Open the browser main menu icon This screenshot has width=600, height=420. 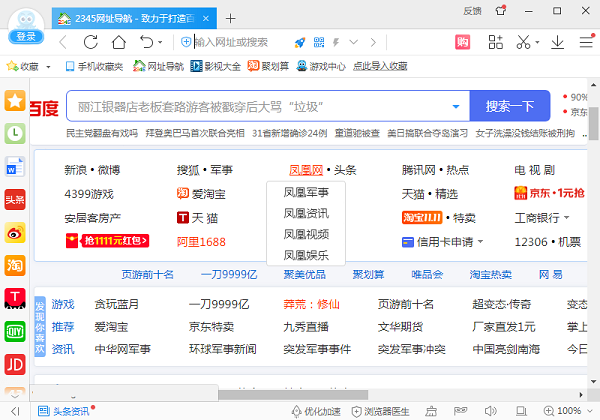click(586, 41)
